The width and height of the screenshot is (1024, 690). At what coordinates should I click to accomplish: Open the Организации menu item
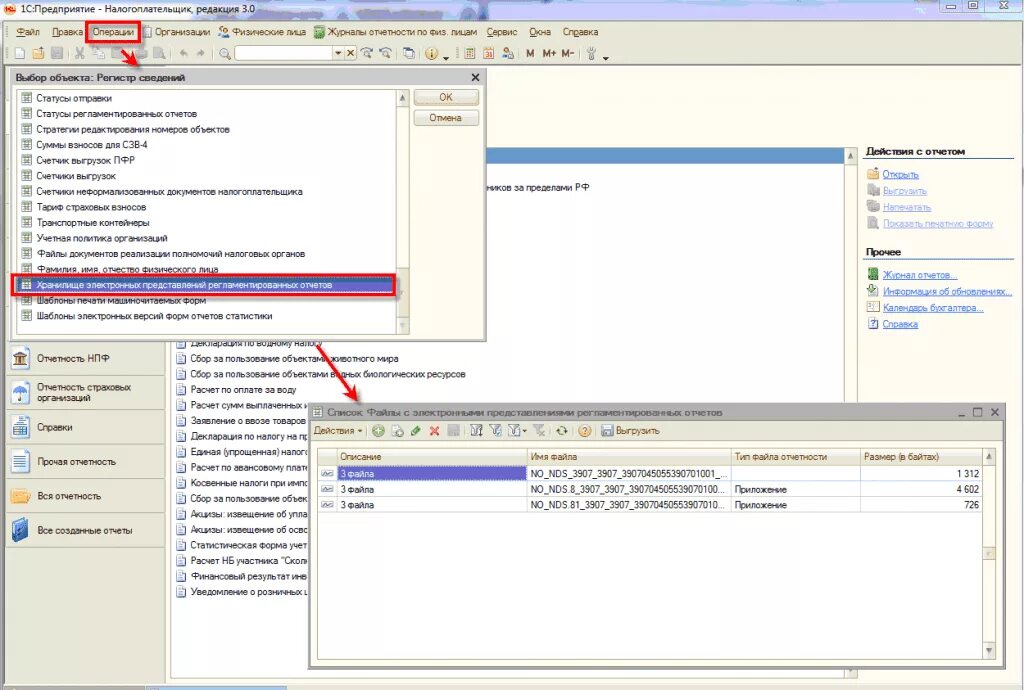[x=176, y=32]
